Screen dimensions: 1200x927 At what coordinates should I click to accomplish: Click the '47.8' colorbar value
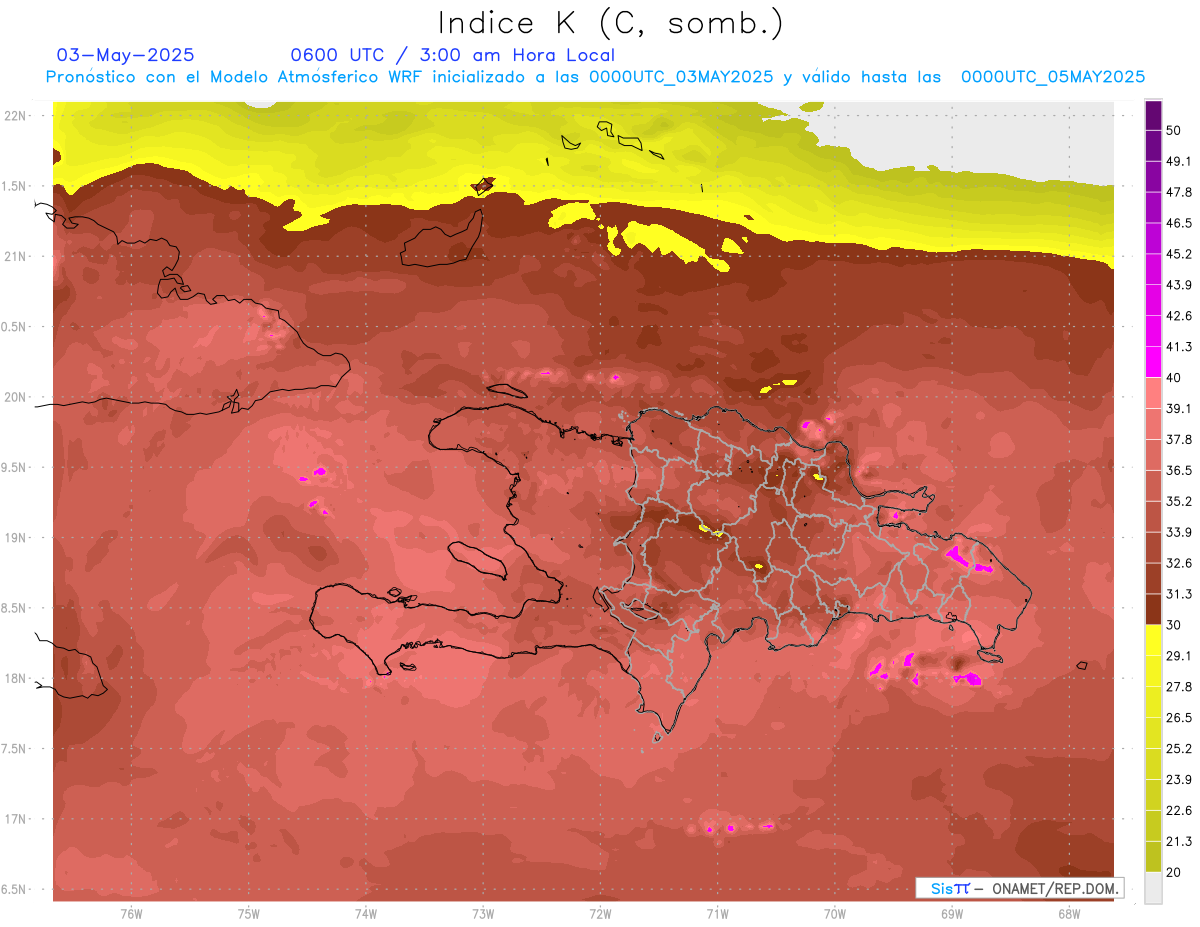[1179, 192]
